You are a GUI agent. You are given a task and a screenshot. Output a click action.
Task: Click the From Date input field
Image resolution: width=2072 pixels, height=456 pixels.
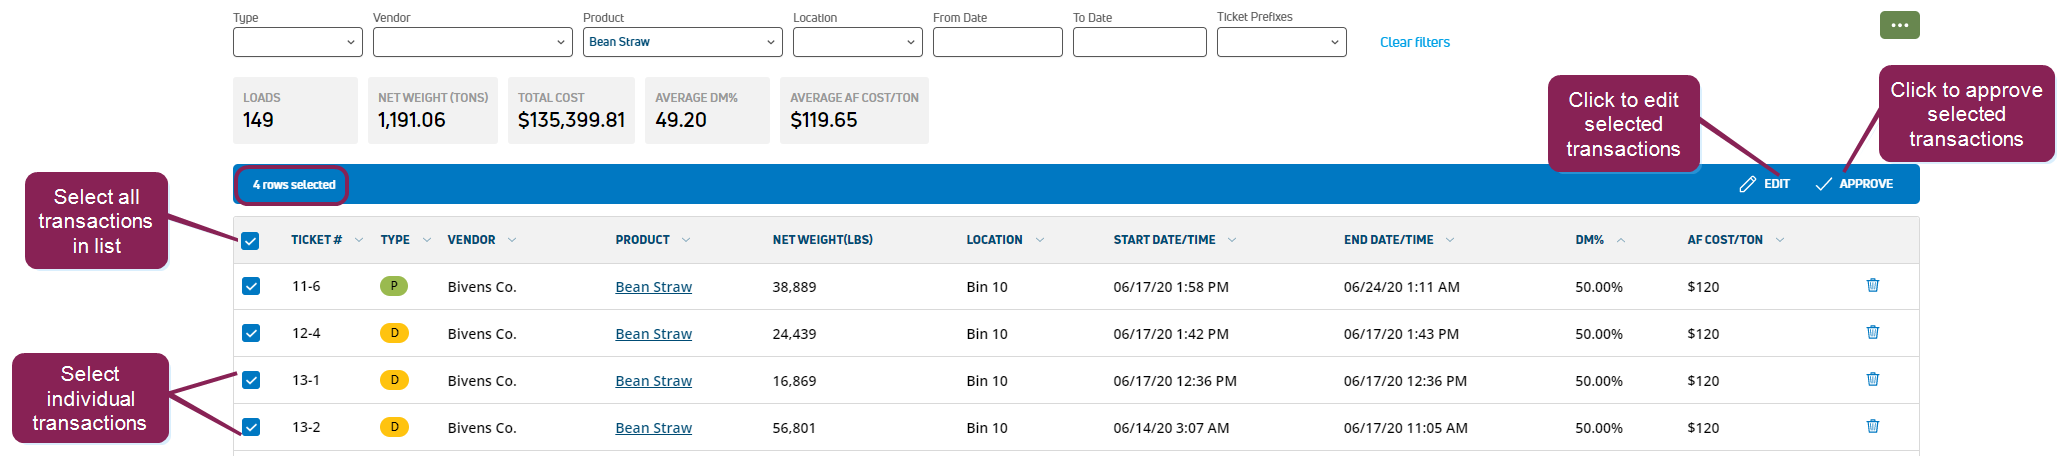point(997,42)
